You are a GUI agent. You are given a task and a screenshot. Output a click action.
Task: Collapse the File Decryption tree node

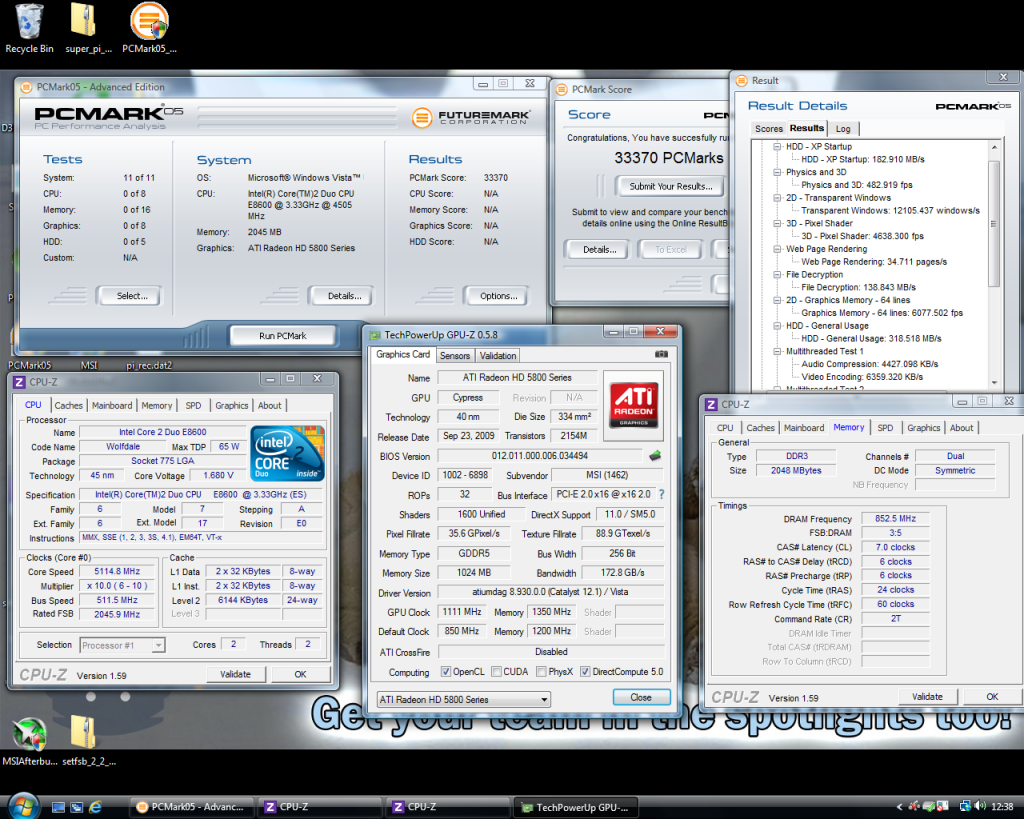tap(777, 274)
